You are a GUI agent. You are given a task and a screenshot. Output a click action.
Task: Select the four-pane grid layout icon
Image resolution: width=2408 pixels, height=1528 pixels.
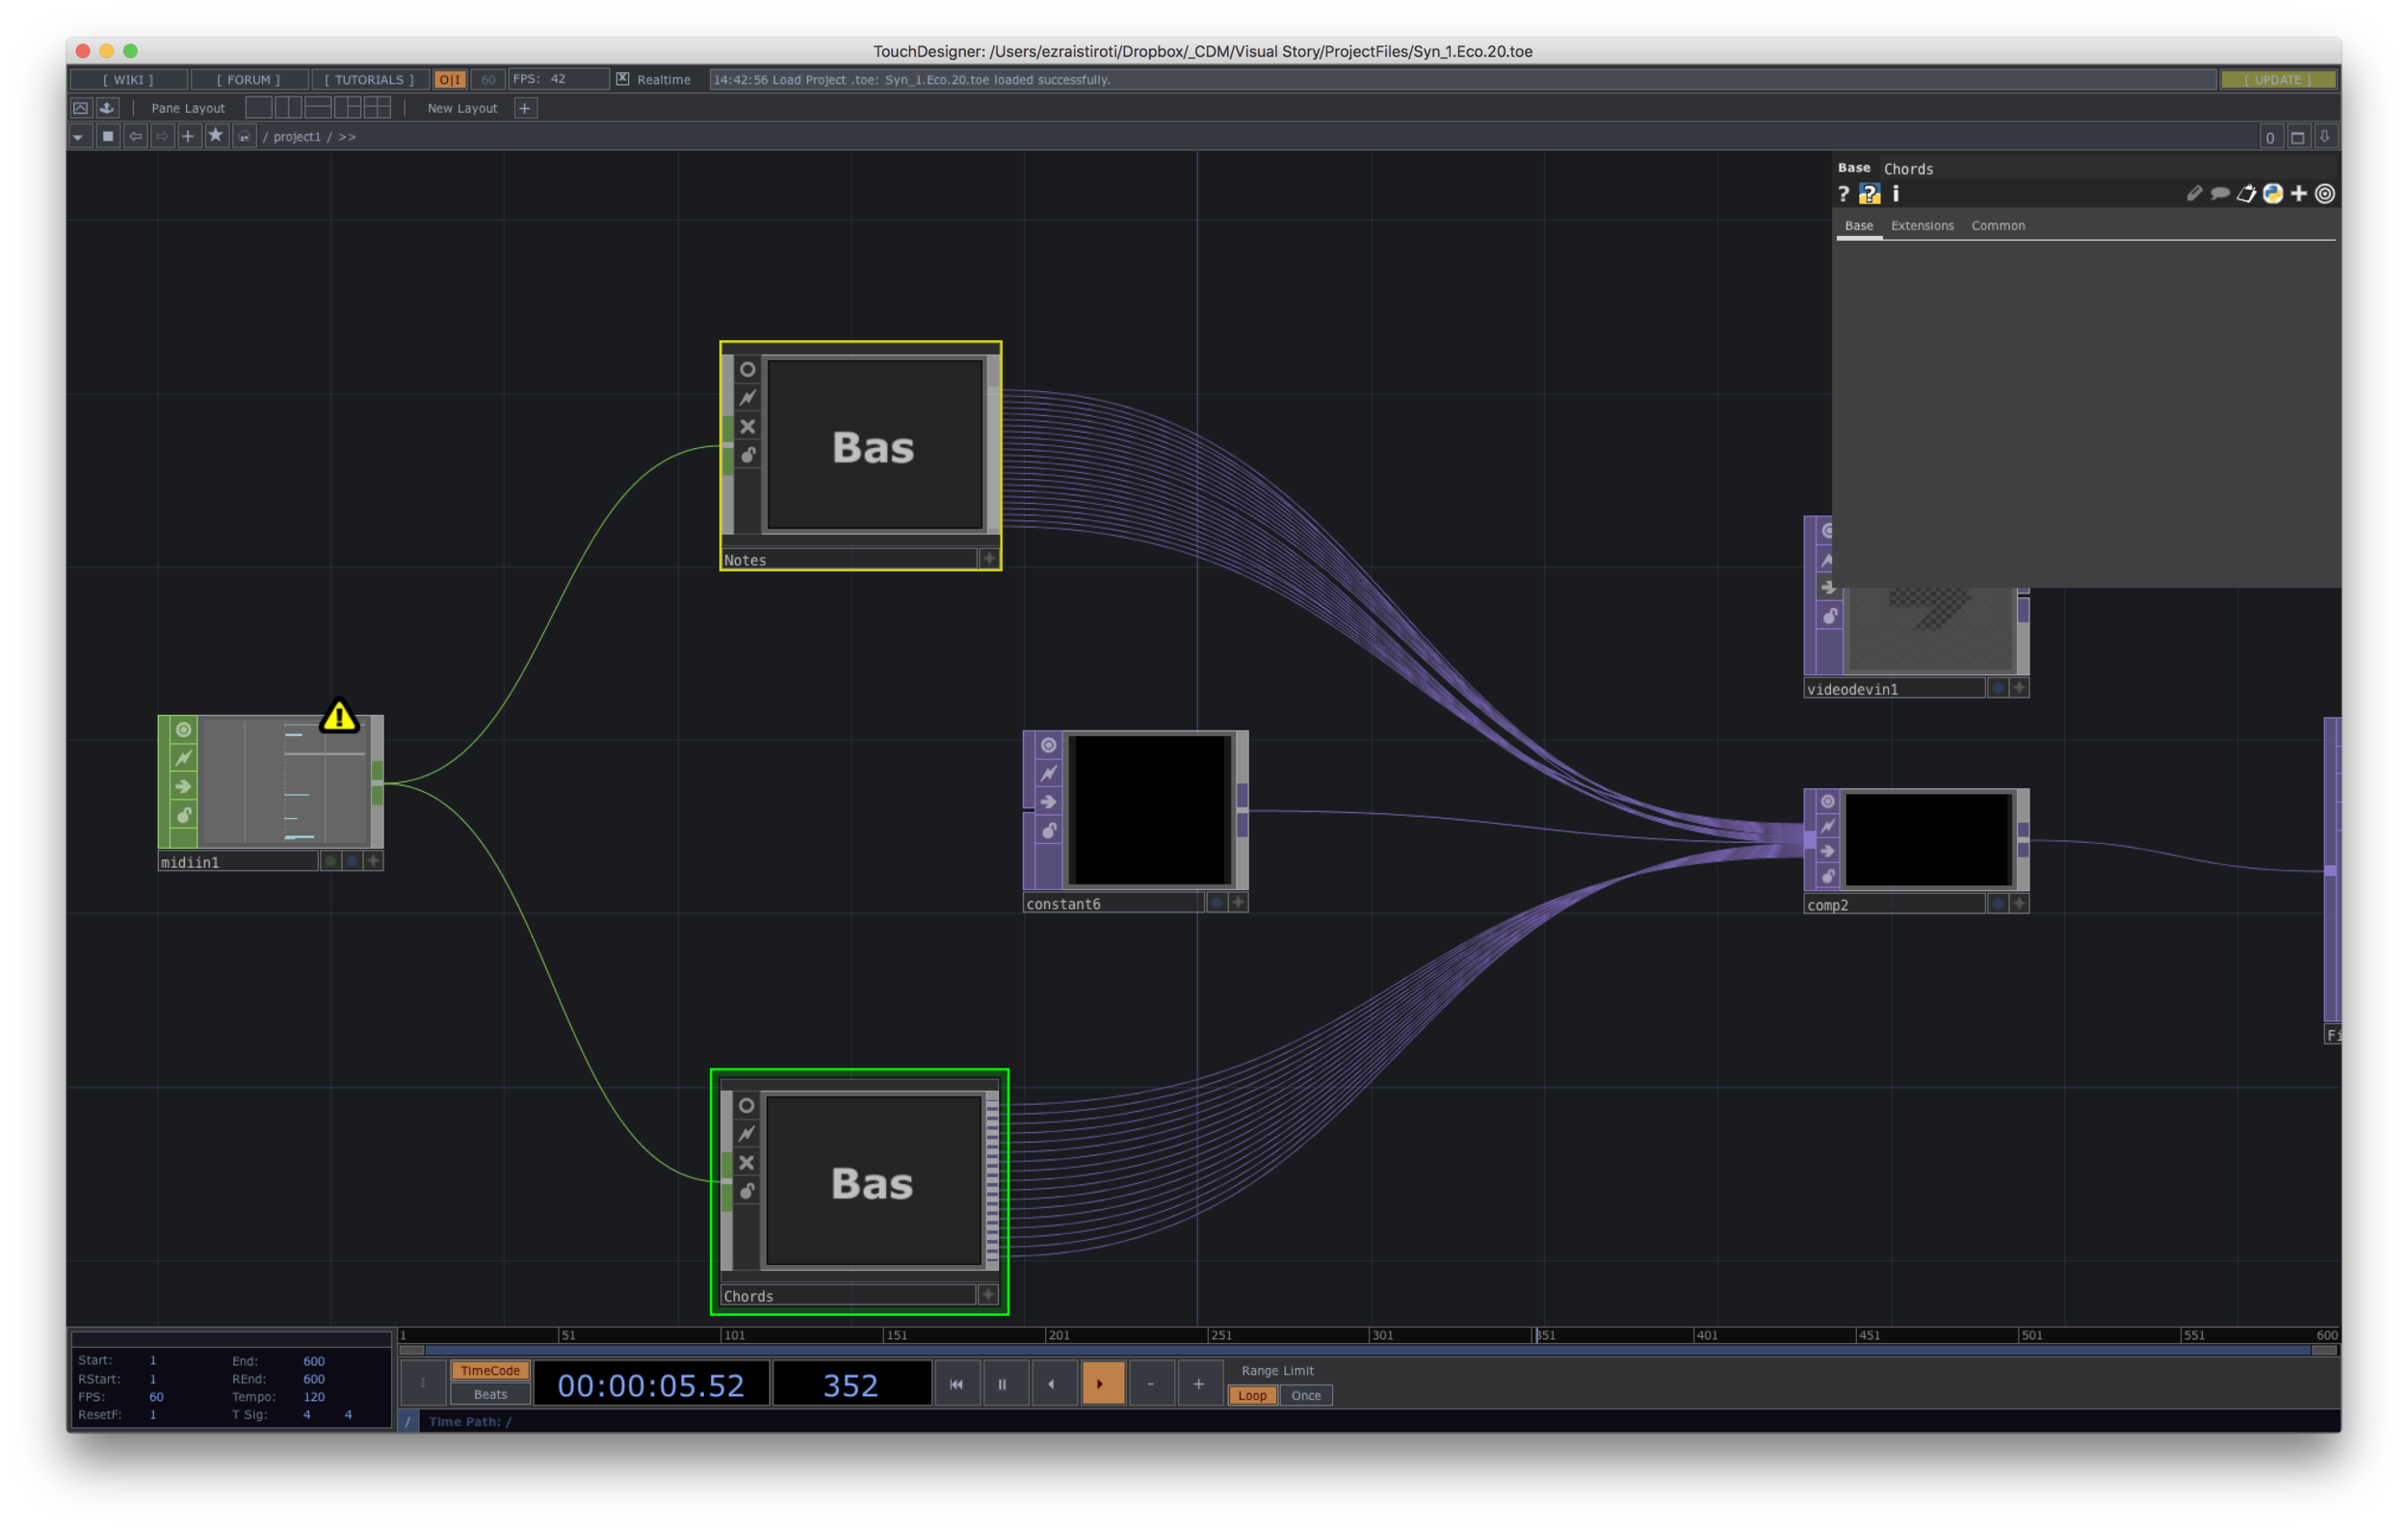[x=378, y=107]
